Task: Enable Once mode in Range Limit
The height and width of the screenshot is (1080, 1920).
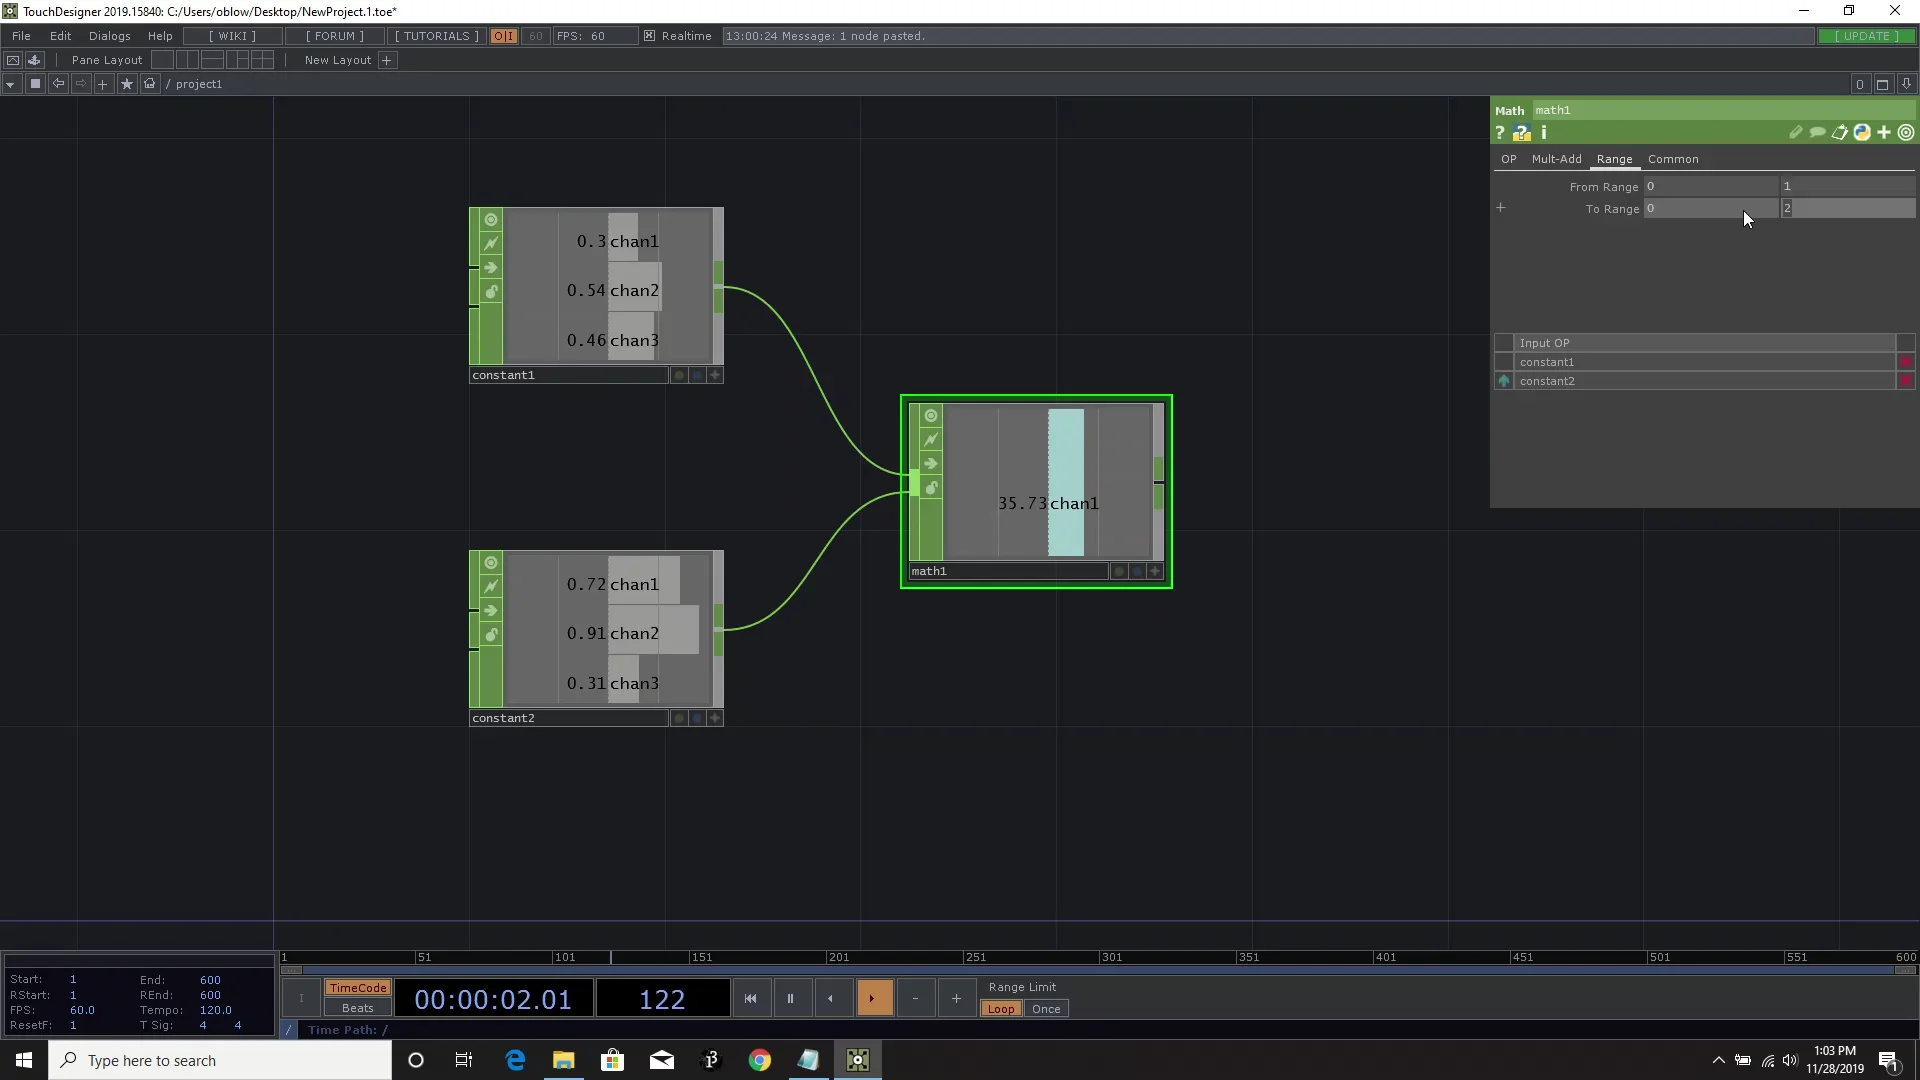Action: click(x=1046, y=1009)
